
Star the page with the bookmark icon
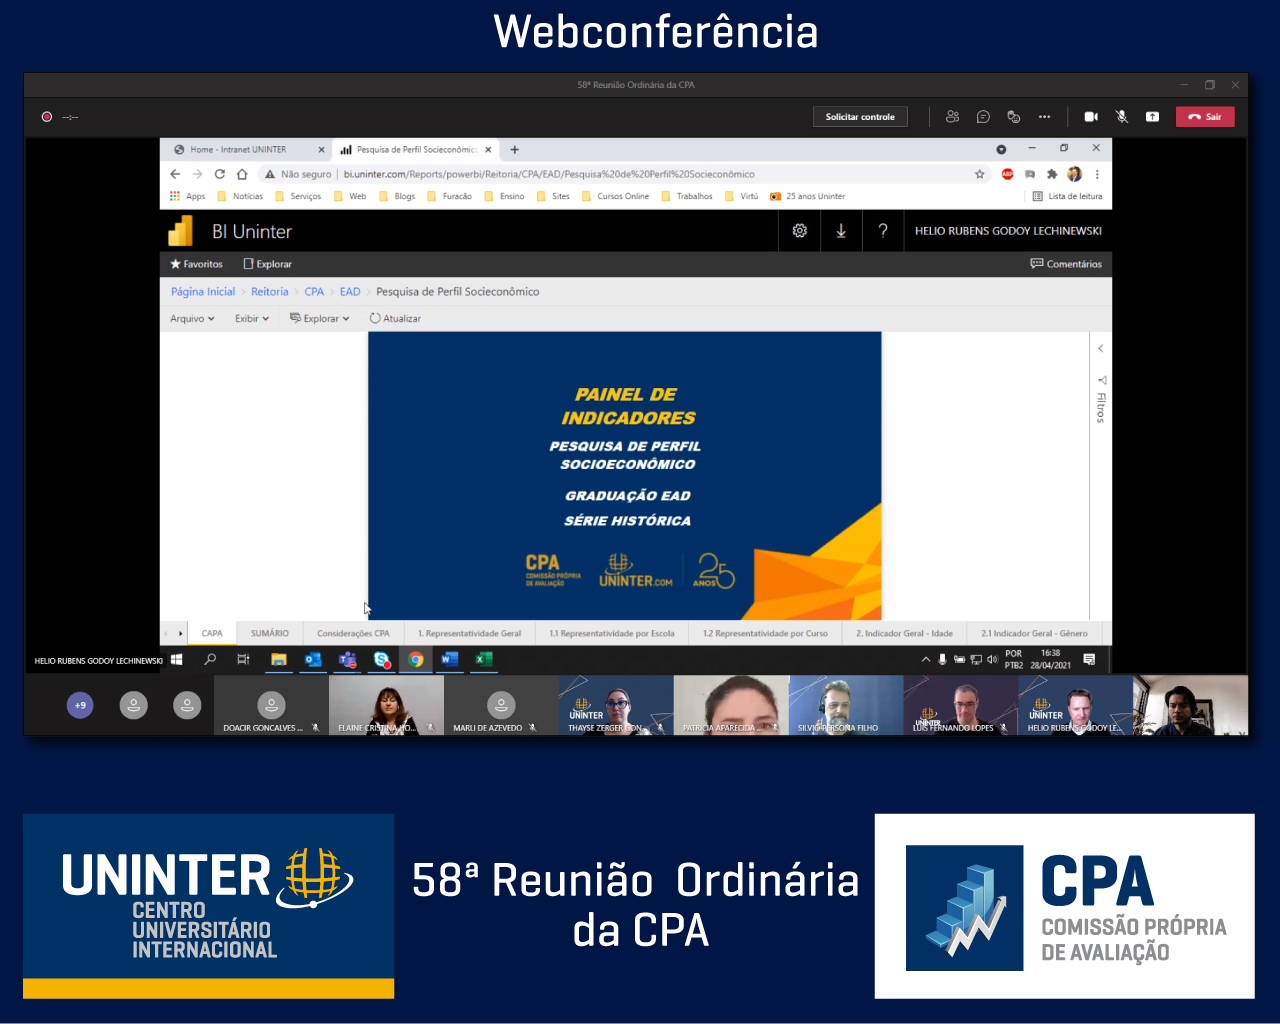[980, 174]
